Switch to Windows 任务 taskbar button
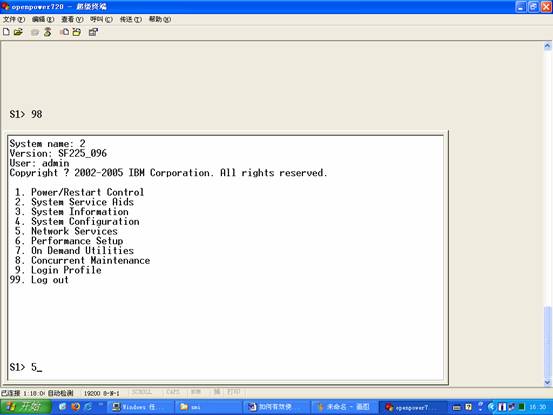This screenshot has width=553, height=415. tap(139, 407)
